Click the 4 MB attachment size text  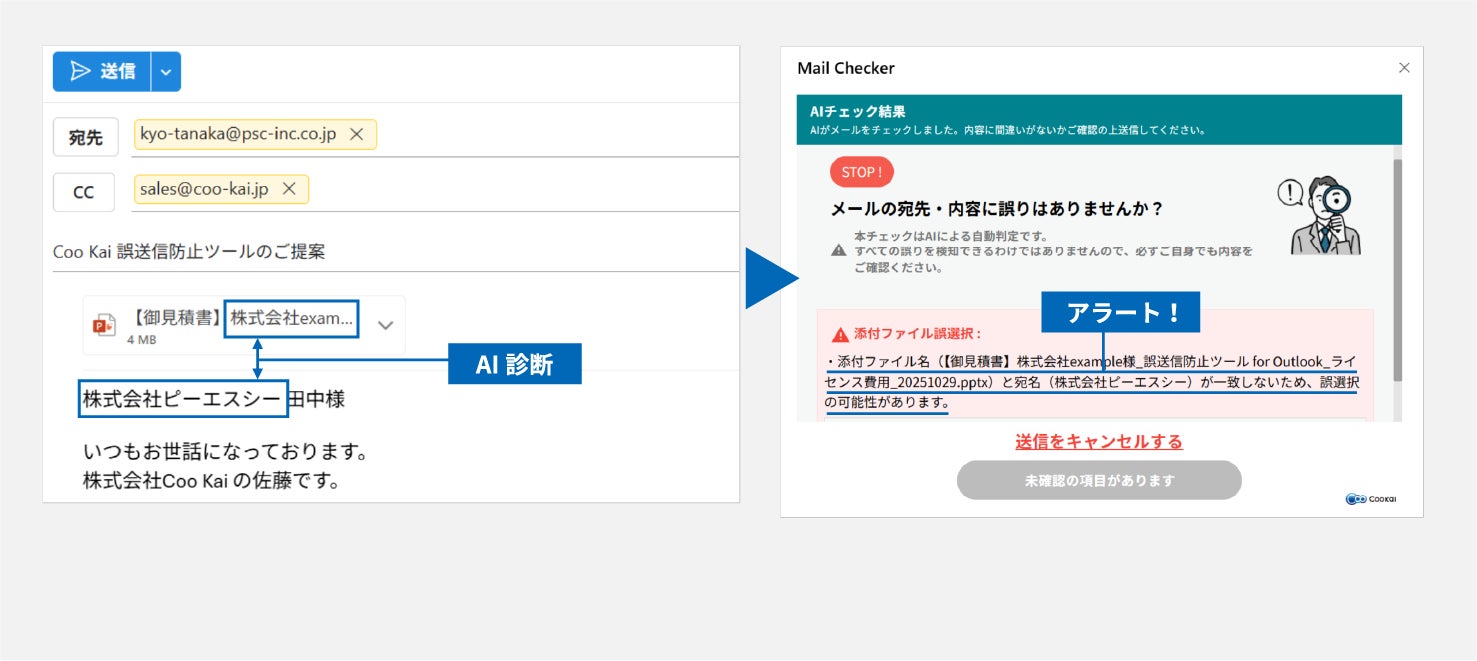[x=141, y=340]
